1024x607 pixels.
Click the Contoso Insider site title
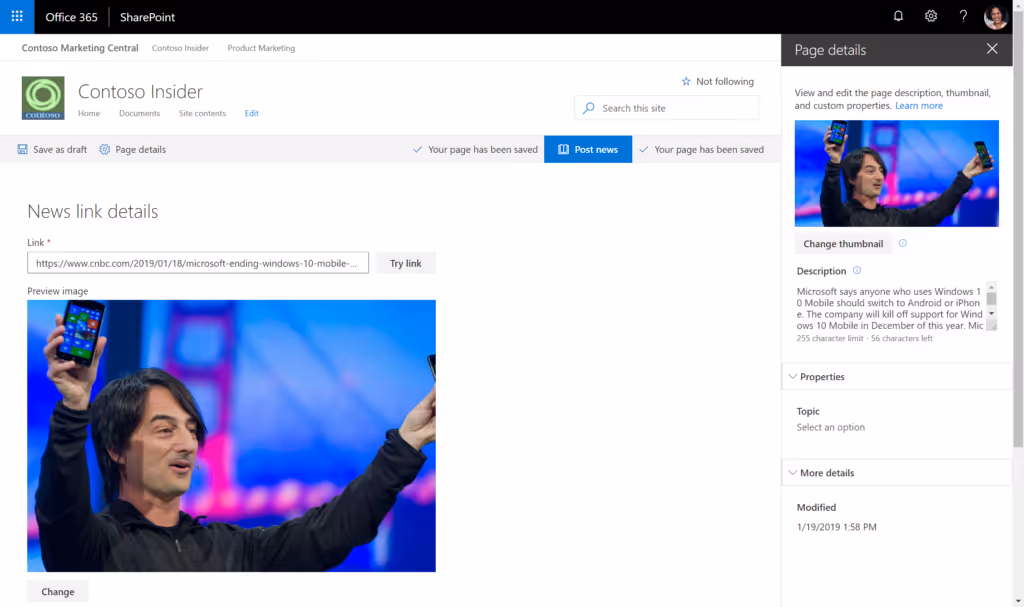[x=140, y=91]
